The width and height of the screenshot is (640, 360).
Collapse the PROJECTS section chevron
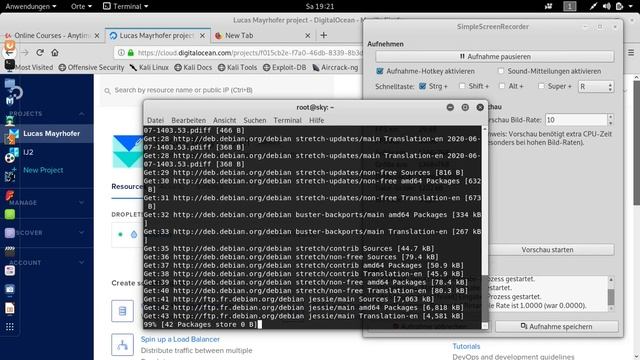(82, 113)
